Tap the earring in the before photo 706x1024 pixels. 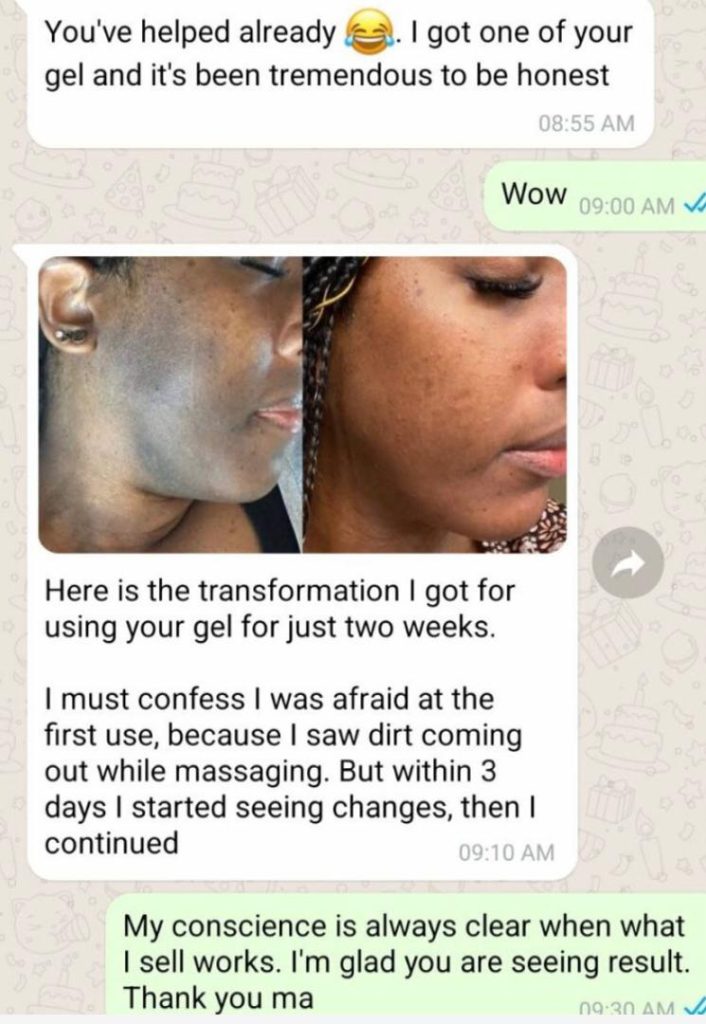click(x=72, y=335)
